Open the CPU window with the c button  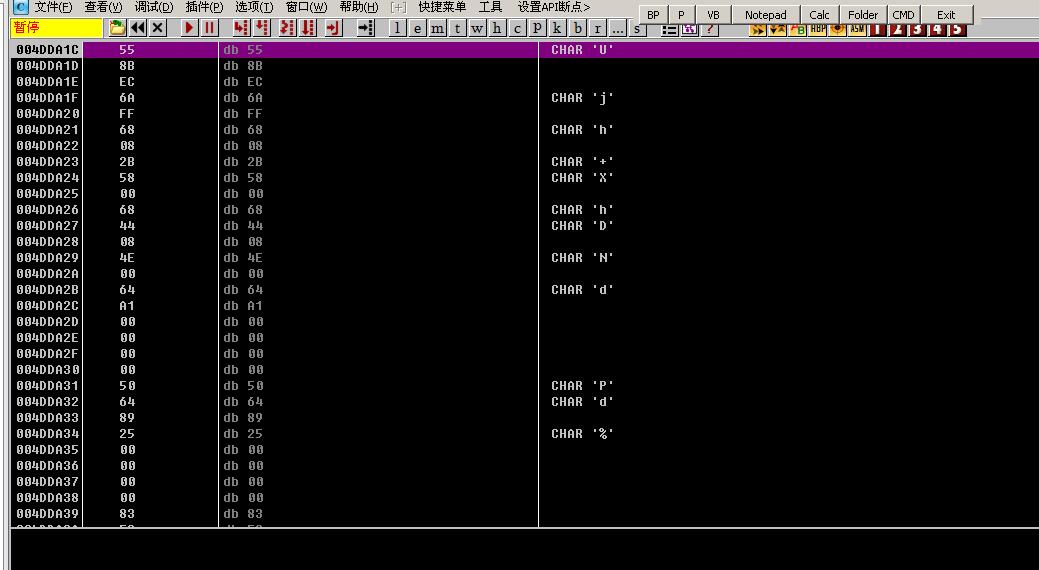point(518,28)
